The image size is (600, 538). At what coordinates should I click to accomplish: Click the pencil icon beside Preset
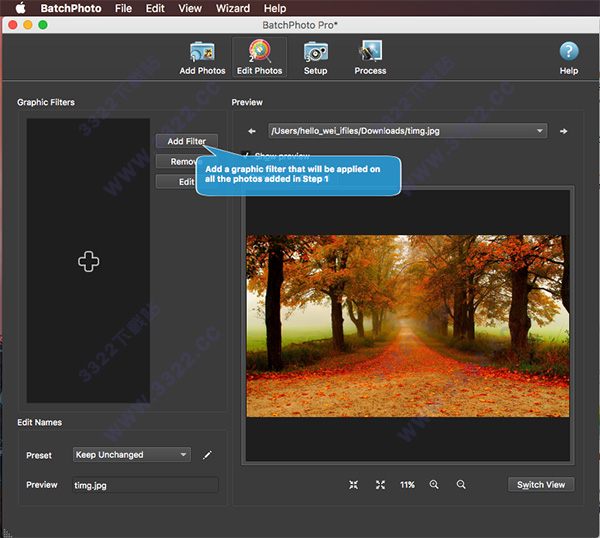pyautogui.click(x=207, y=455)
